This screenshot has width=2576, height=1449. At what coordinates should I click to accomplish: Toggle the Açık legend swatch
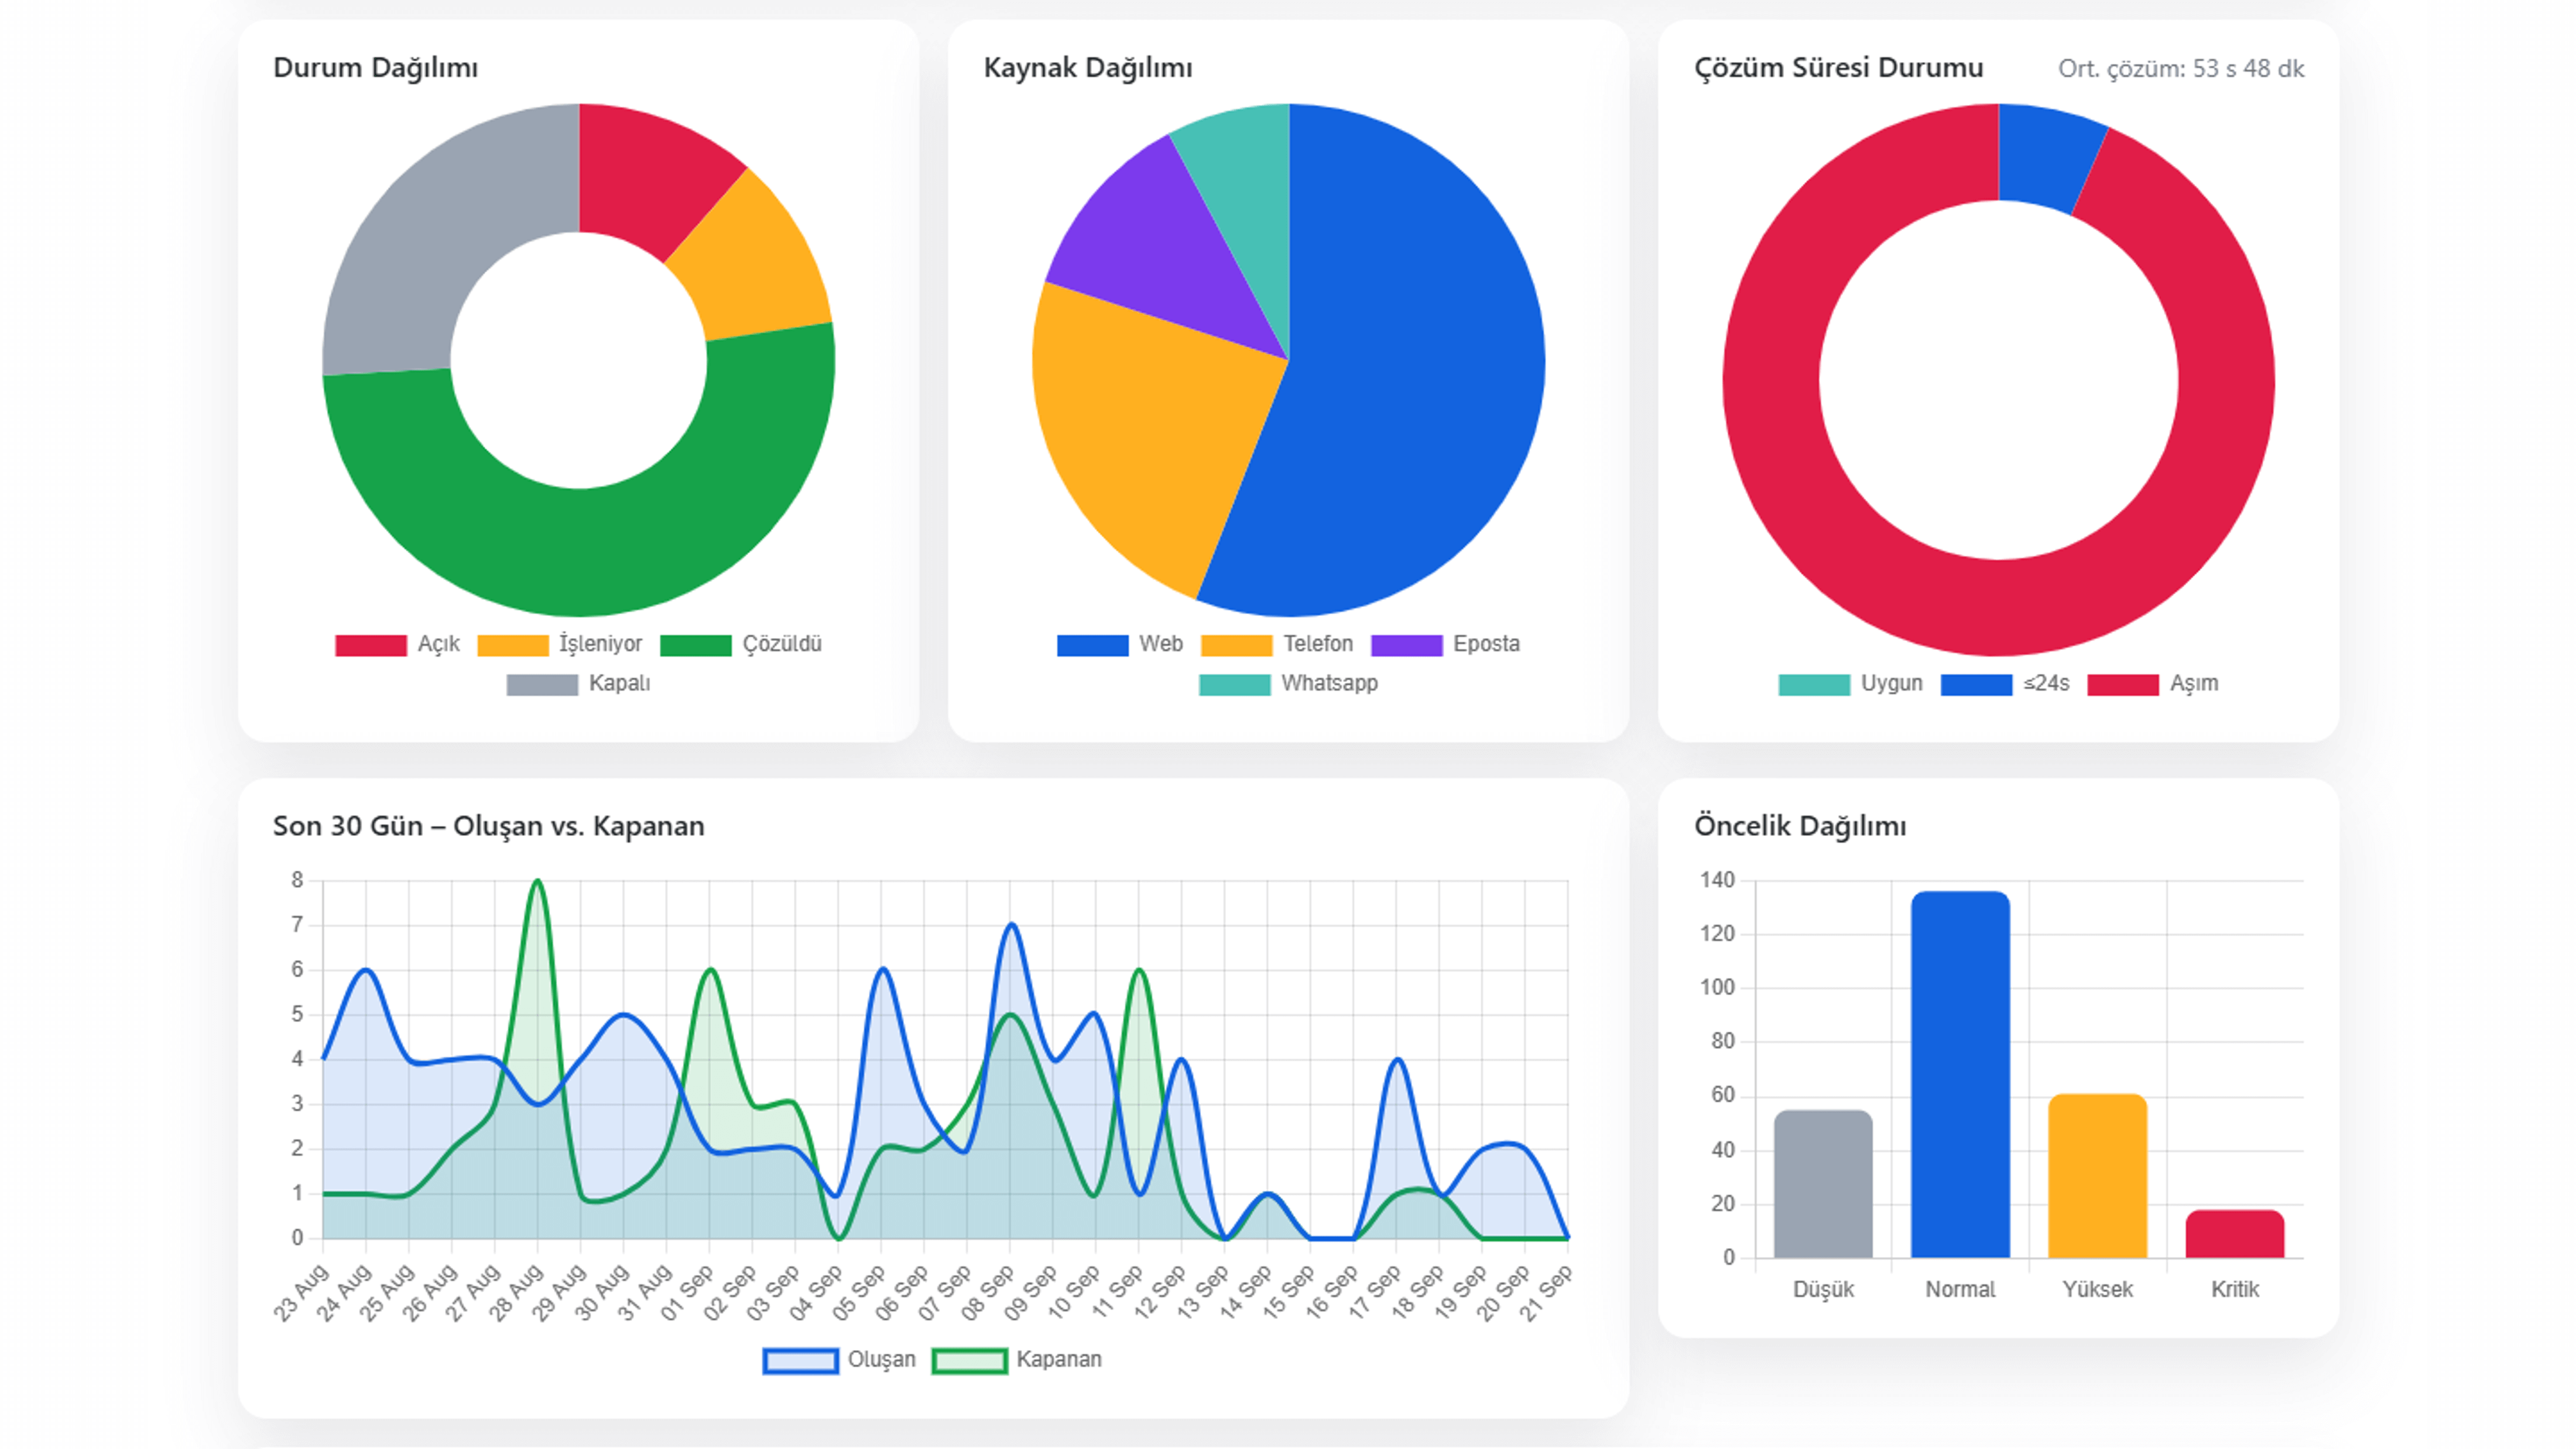(x=371, y=645)
